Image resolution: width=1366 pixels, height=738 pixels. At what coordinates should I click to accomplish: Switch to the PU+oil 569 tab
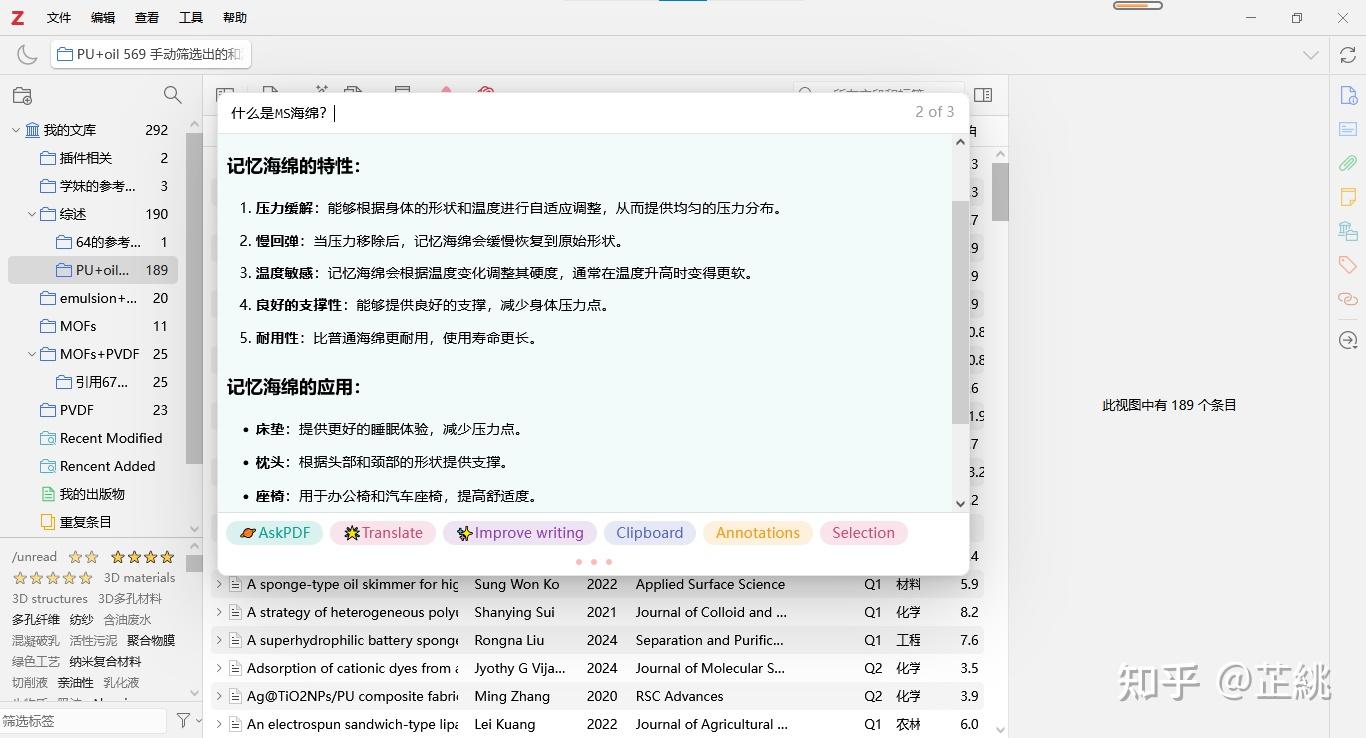coord(151,55)
